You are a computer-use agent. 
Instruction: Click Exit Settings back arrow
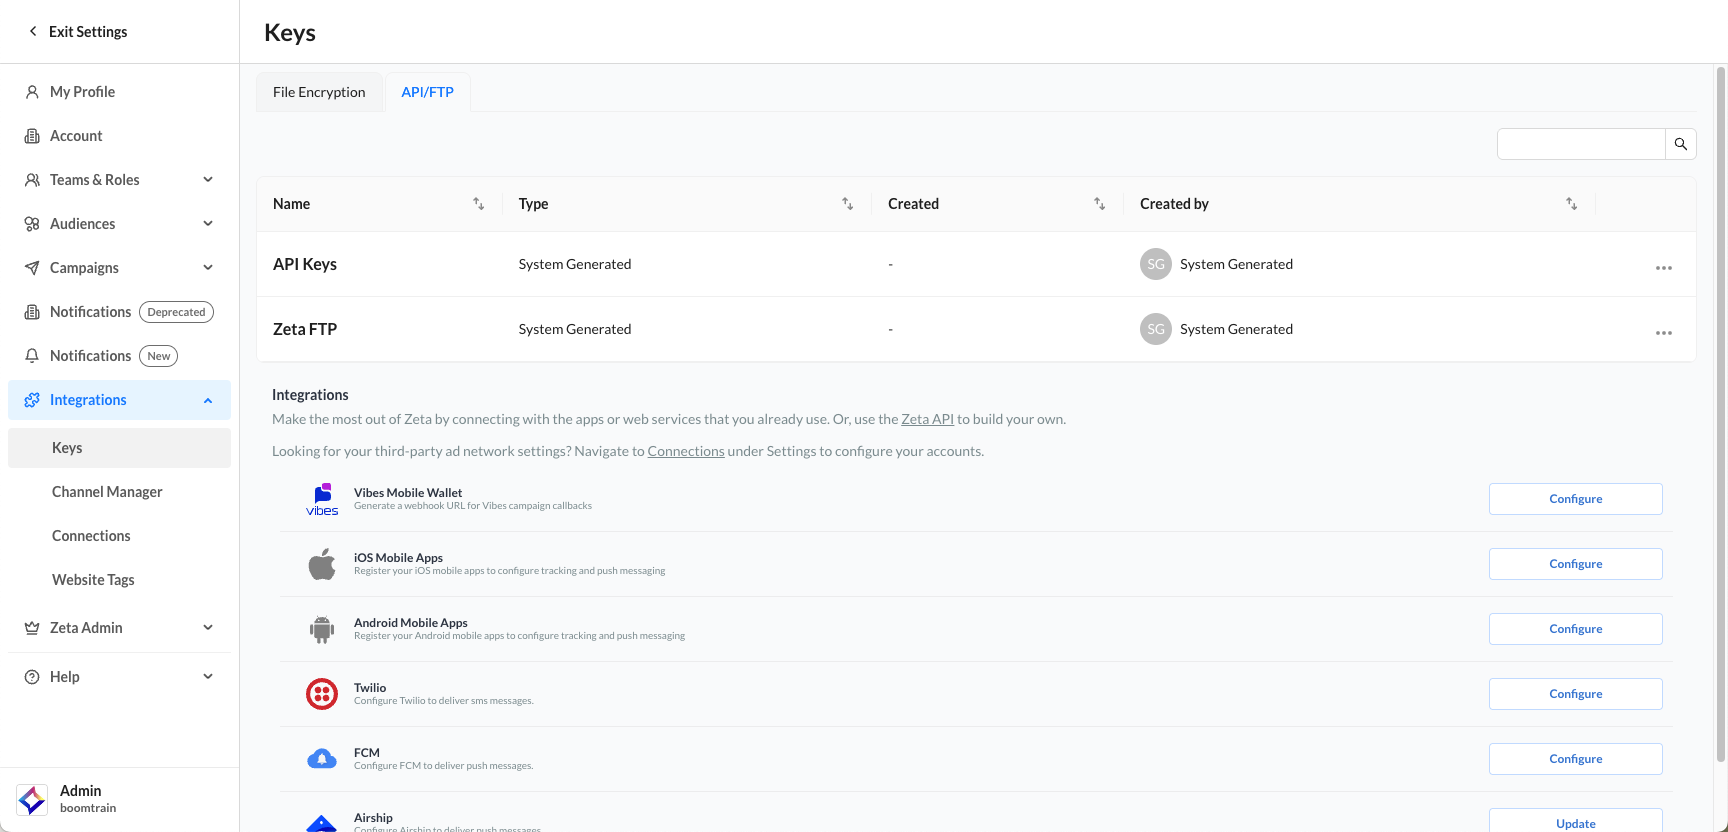[33, 32]
